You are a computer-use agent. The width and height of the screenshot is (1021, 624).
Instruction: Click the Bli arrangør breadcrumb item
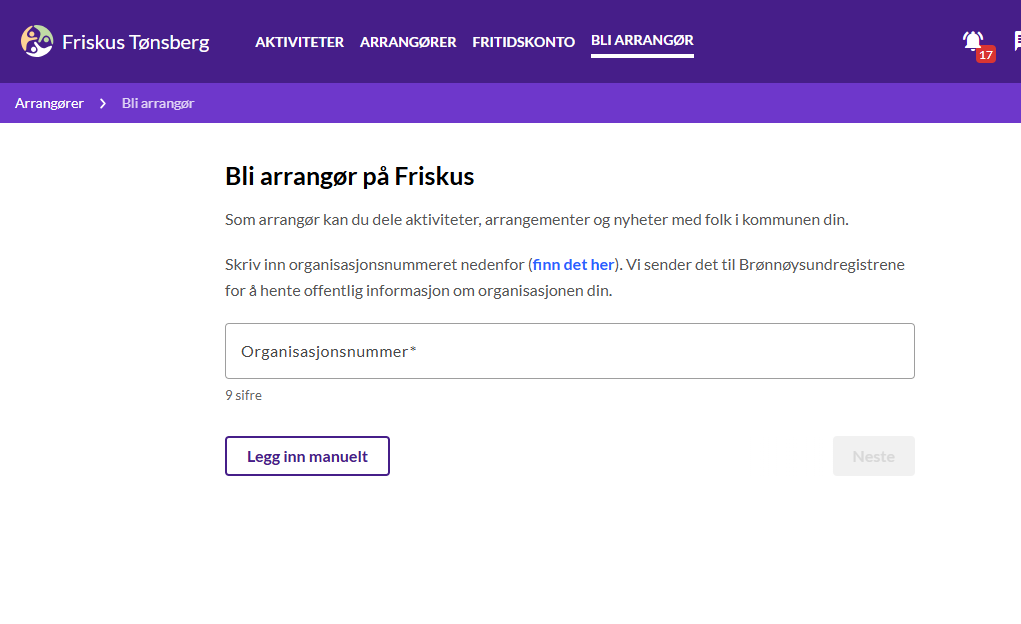click(x=158, y=104)
